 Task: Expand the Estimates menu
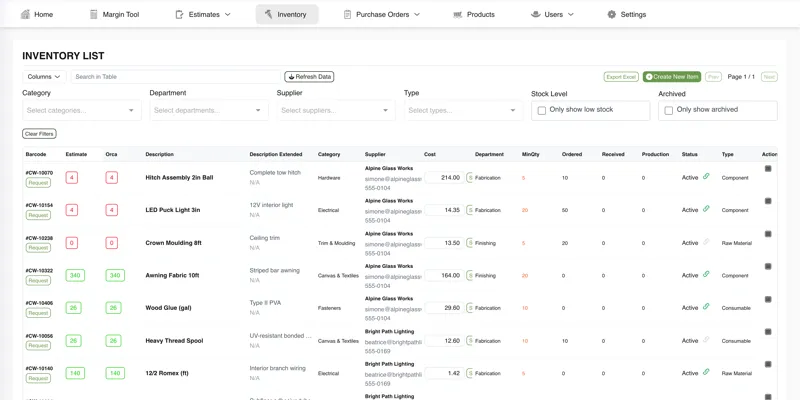pyautogui.click(x=203, y=14)
